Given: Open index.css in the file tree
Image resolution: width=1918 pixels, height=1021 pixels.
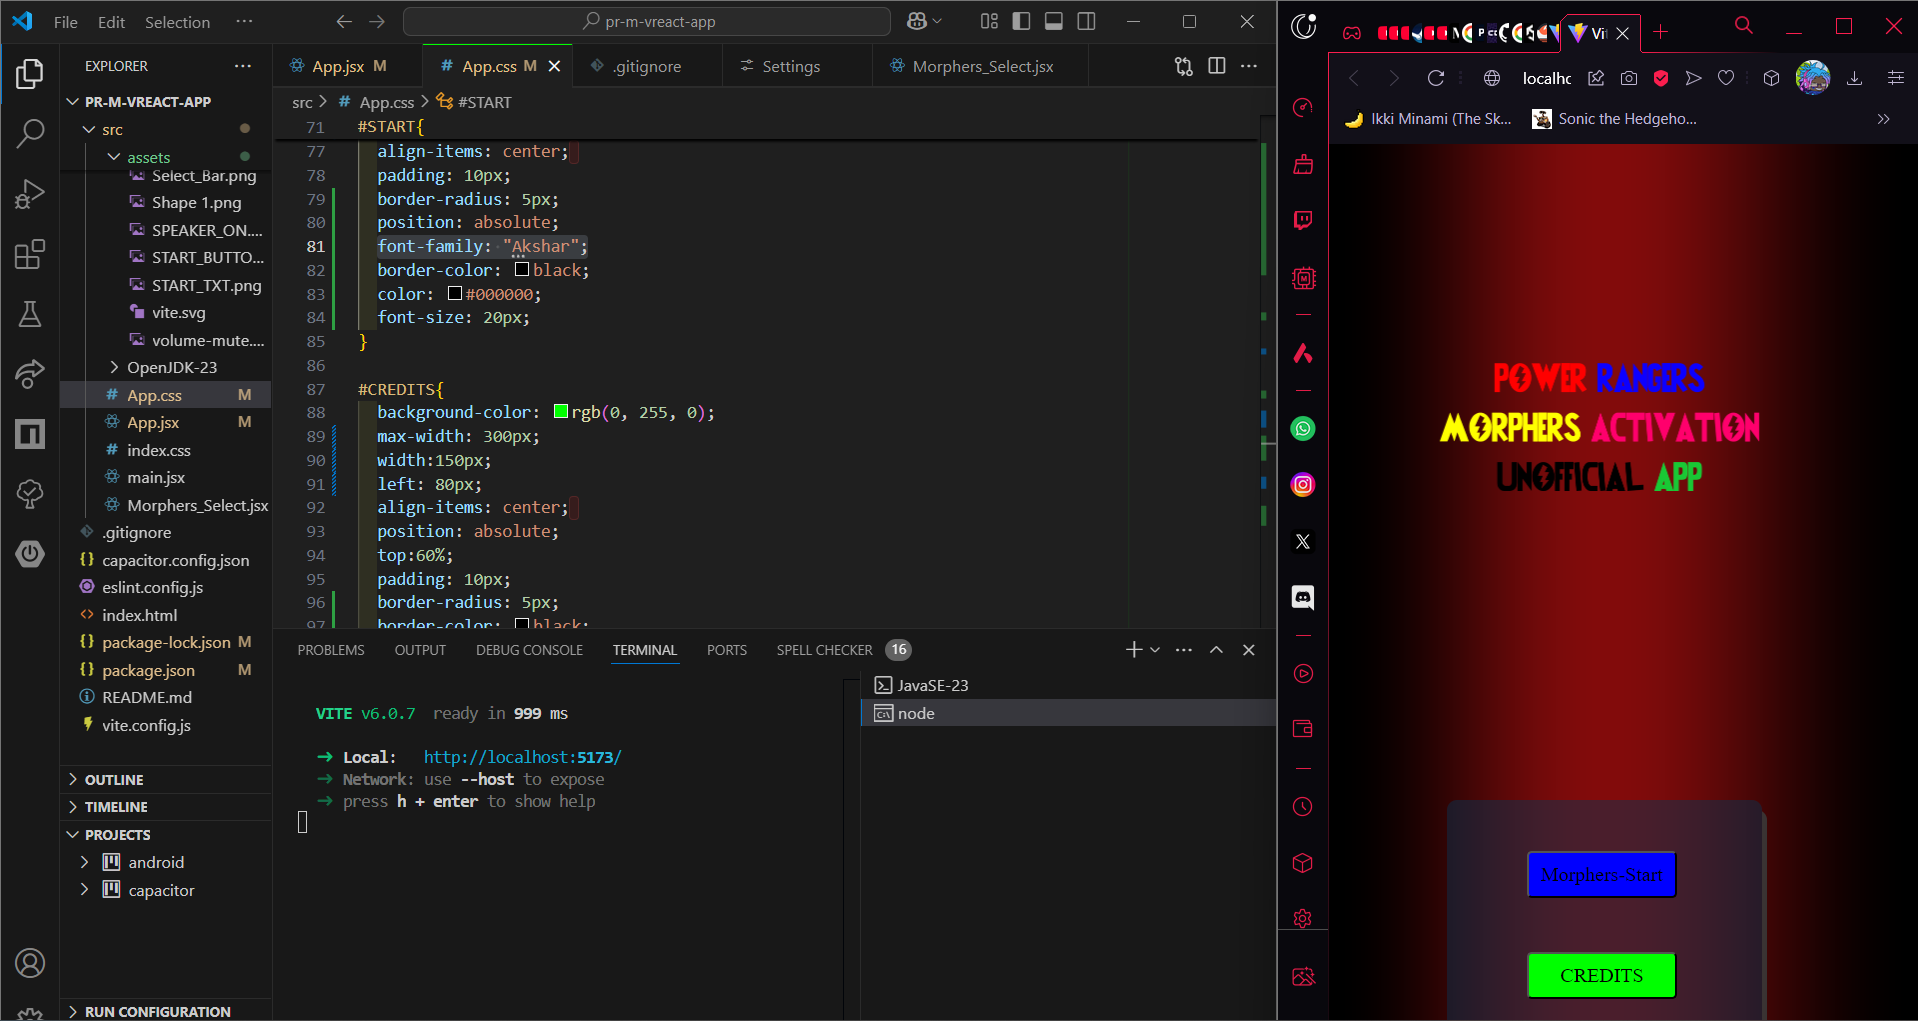Looking at the screenshot, I should pyautogui.click(x=158, y=450).
